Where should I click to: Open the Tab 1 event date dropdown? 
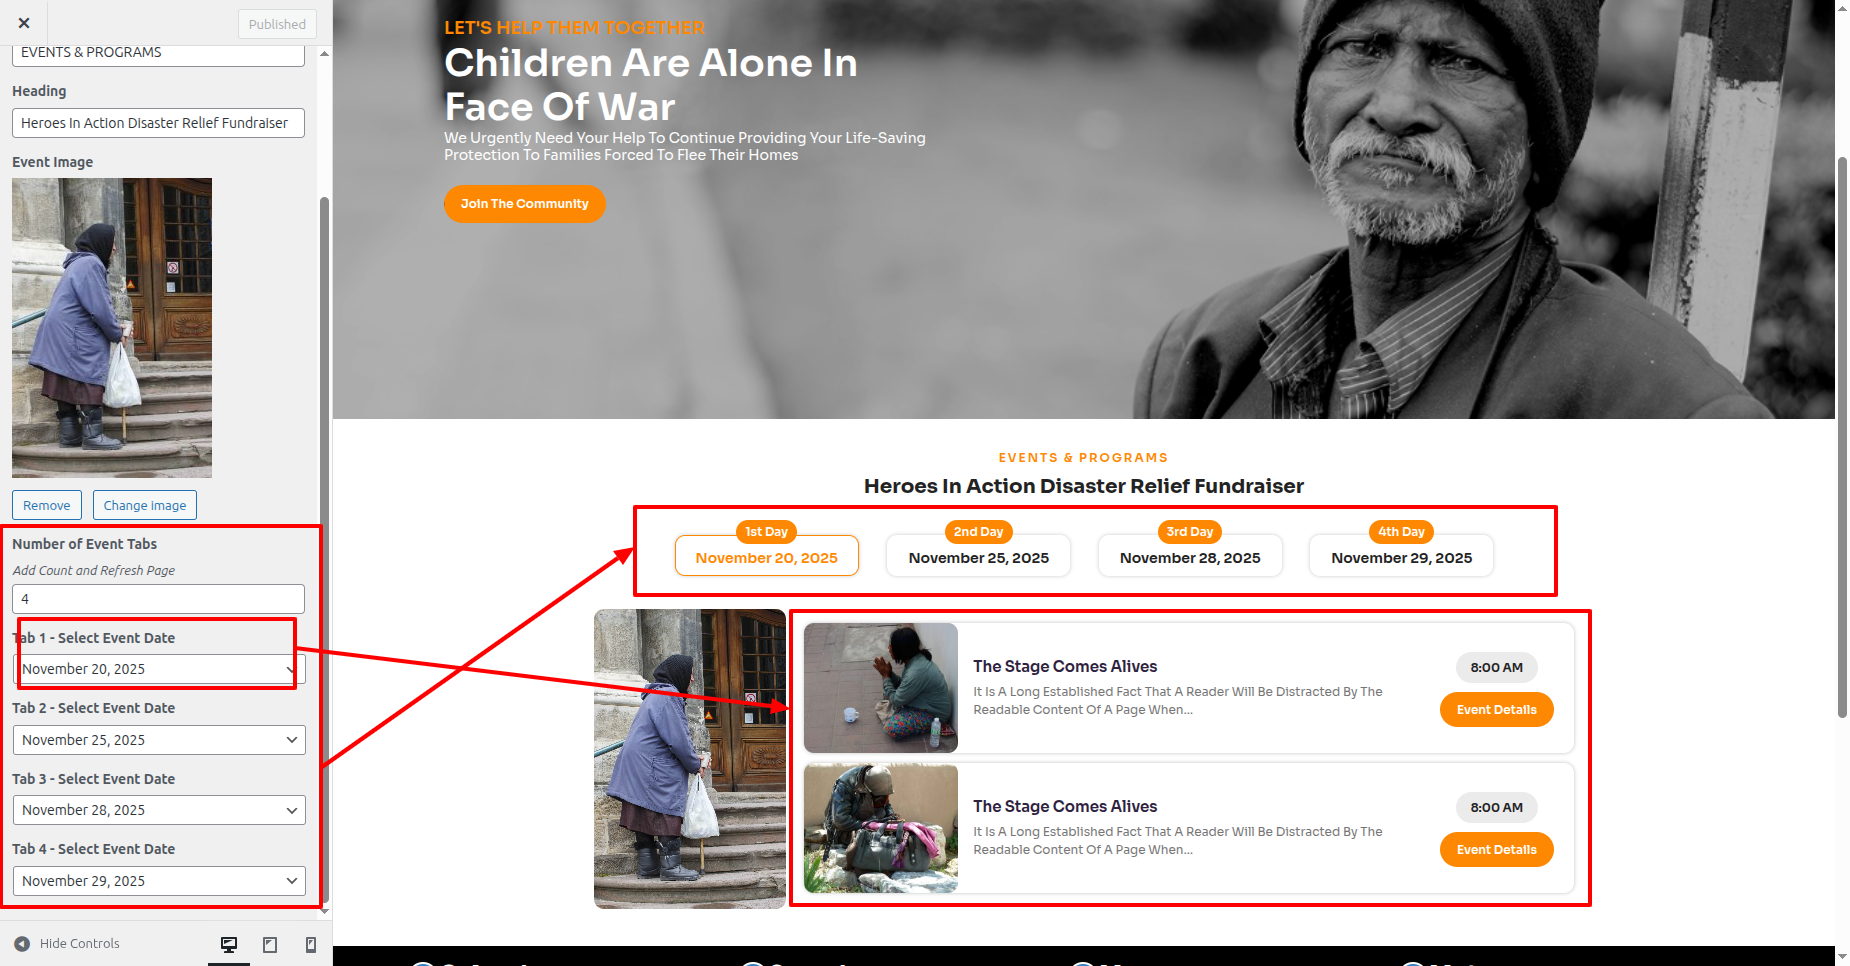[x=159, y=669]
